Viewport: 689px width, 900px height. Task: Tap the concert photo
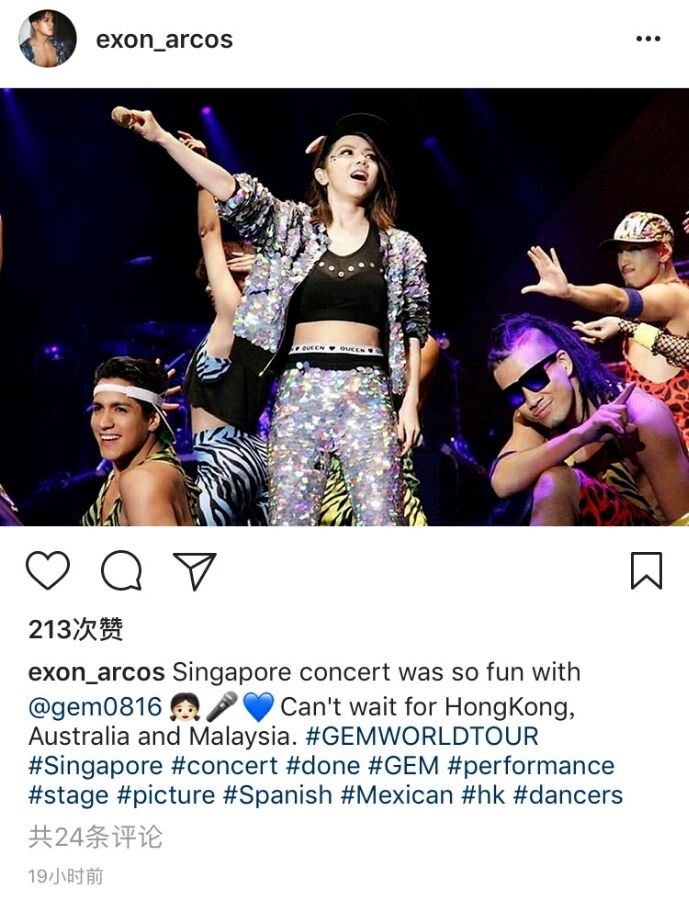344,307
